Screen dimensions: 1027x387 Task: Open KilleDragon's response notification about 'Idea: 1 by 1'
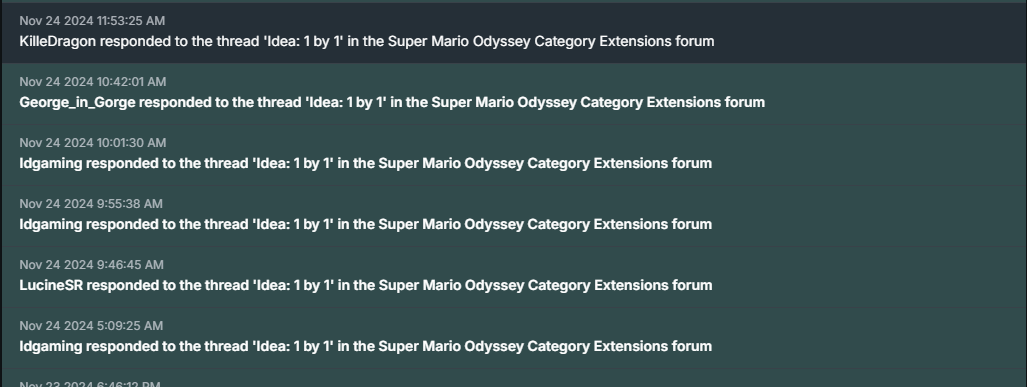514,33
